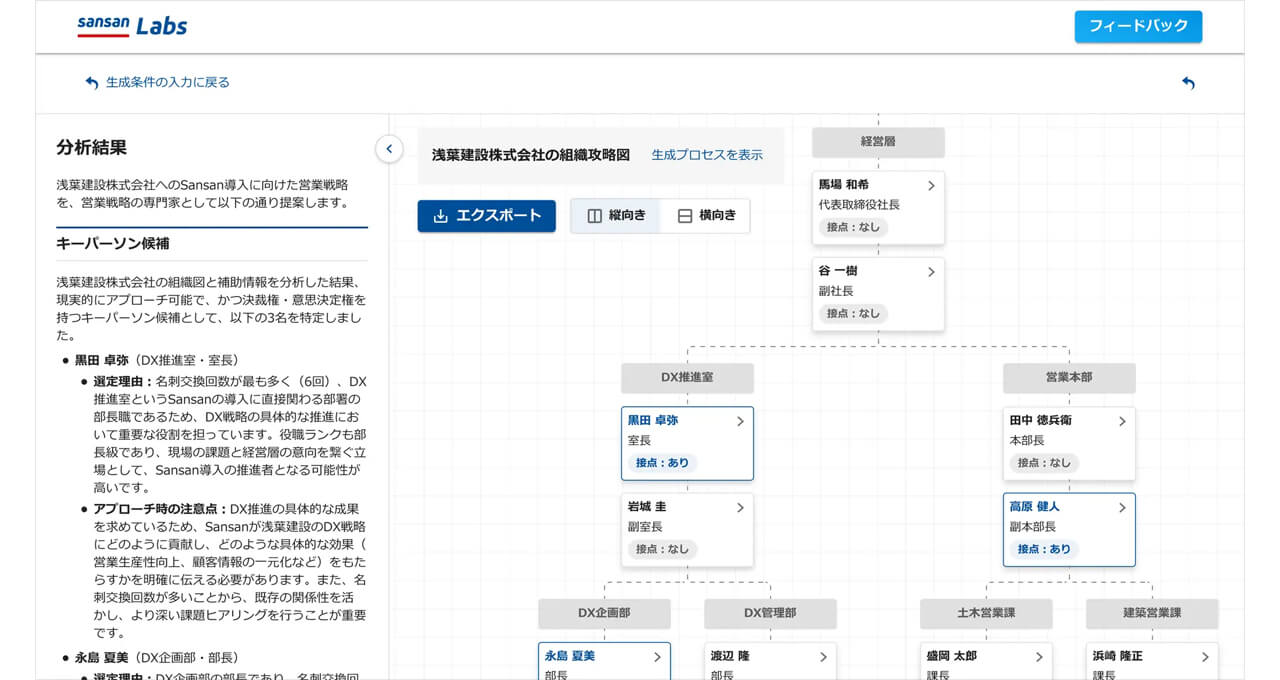Click the vertical layout icon in 縦向き button
The image size is (1280, 680).
click(x=594, y=215)
